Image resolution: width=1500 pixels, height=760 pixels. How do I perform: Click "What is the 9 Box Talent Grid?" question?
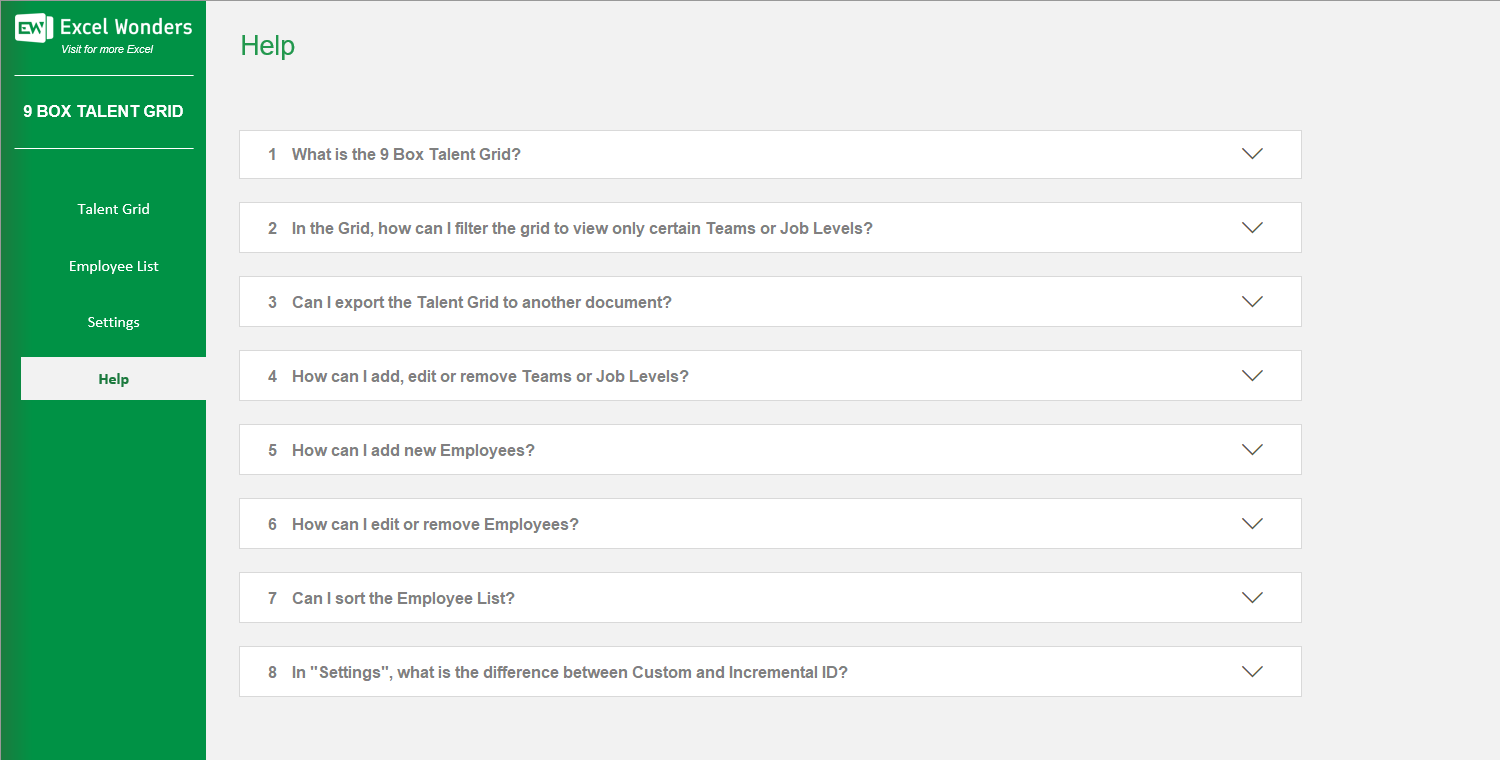tap(406, 155)
